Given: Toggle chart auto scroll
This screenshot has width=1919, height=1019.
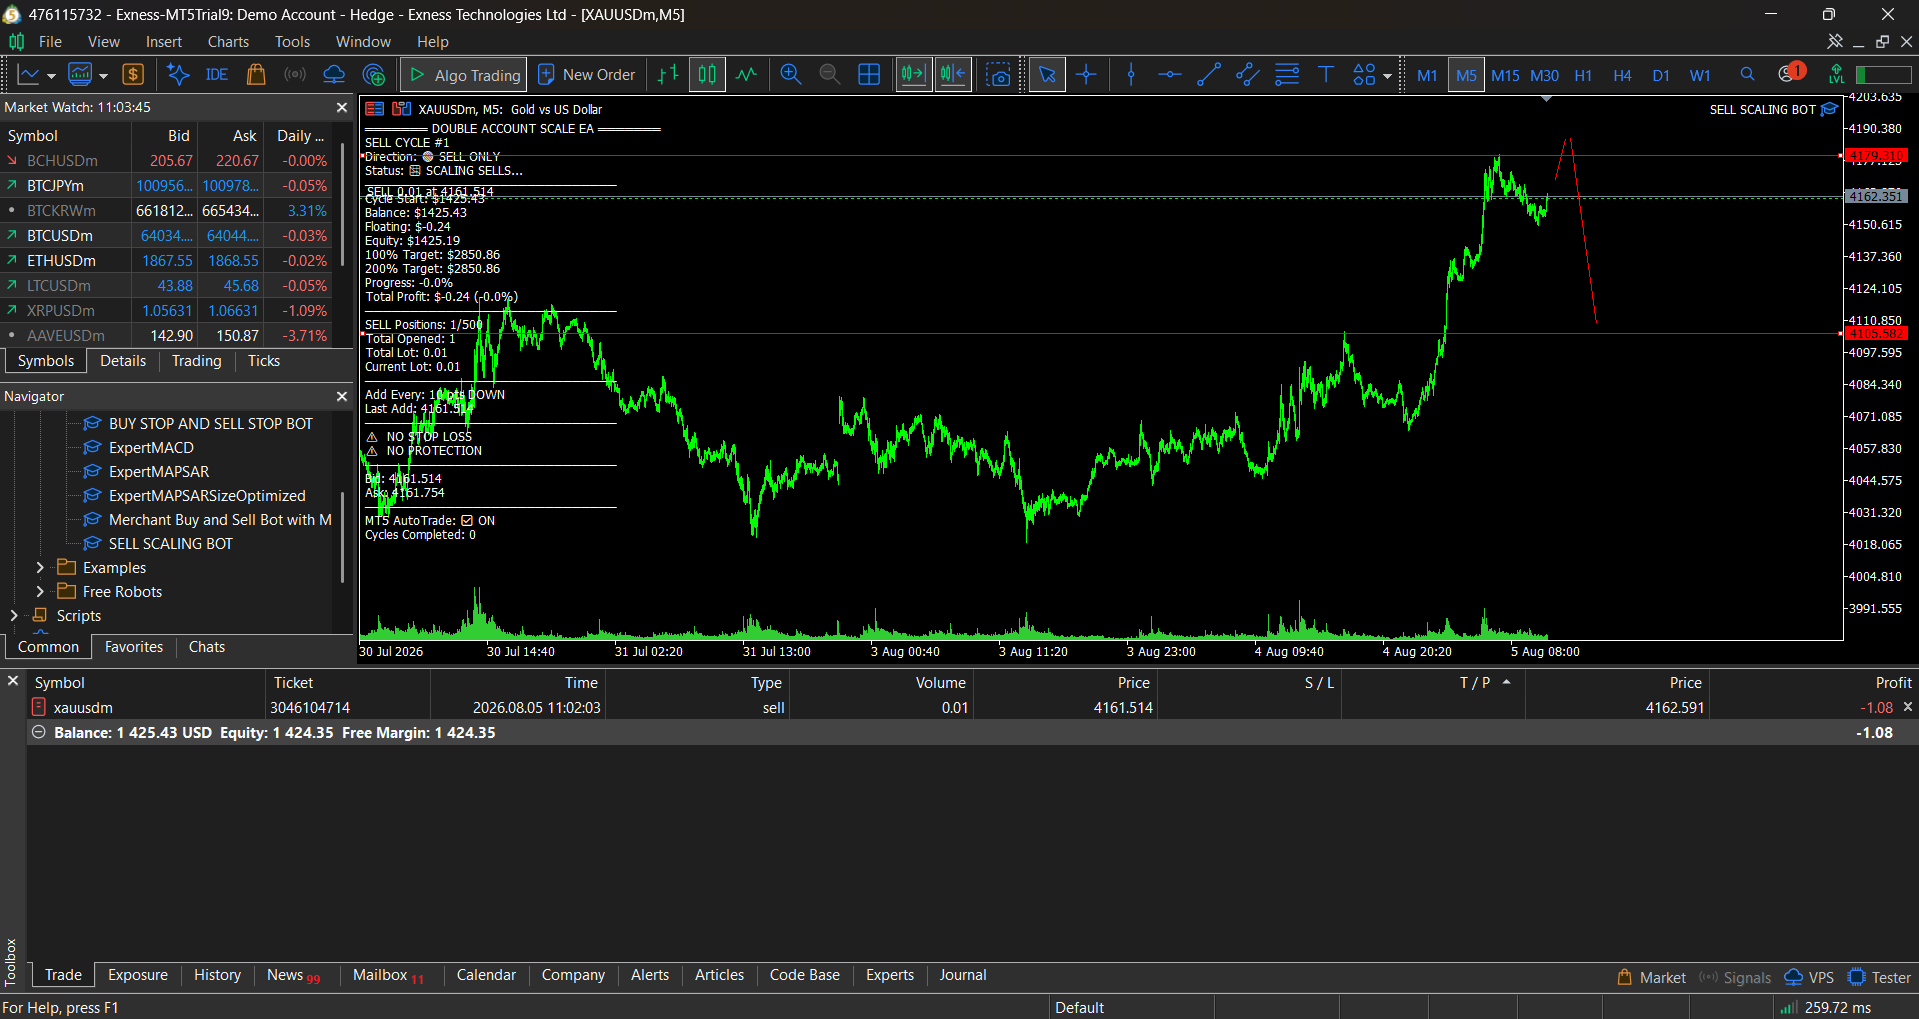Looking at the screenshot, I should [x=913, y=75].
